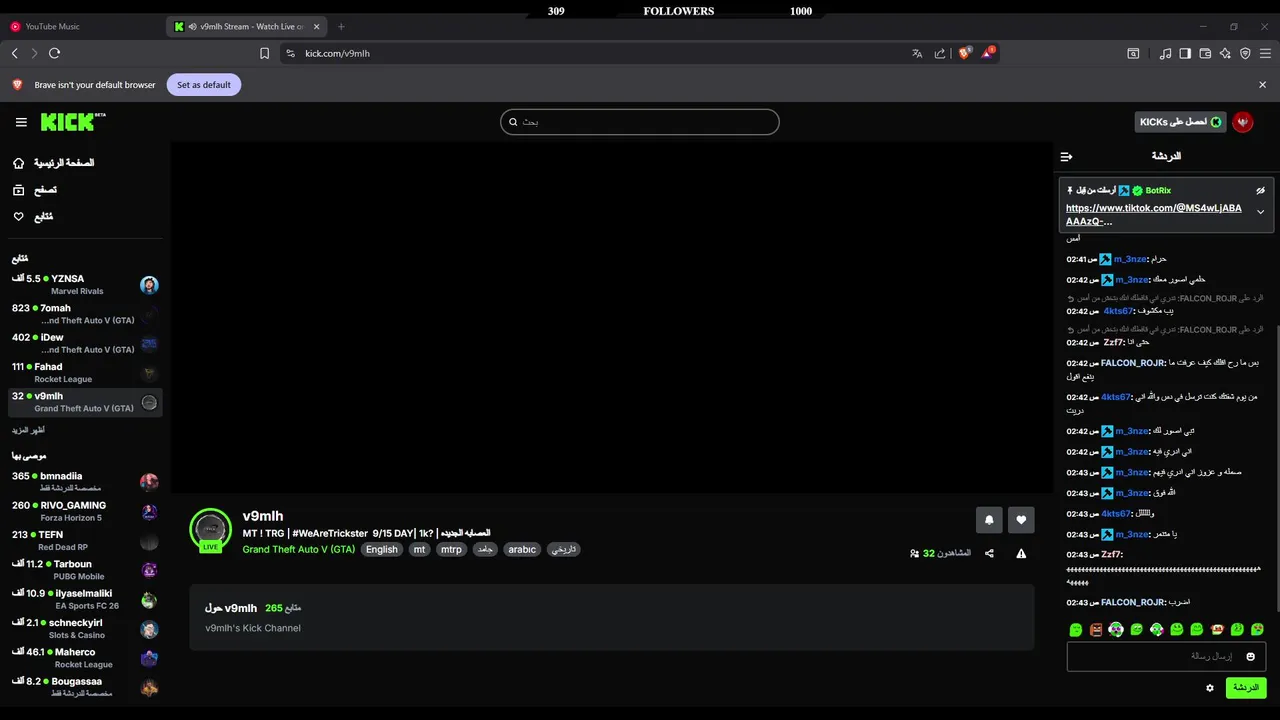This screenshot has width=1280, height=720.
Task: Select v9mlh channel in sidebar
Action: point(85,402)
